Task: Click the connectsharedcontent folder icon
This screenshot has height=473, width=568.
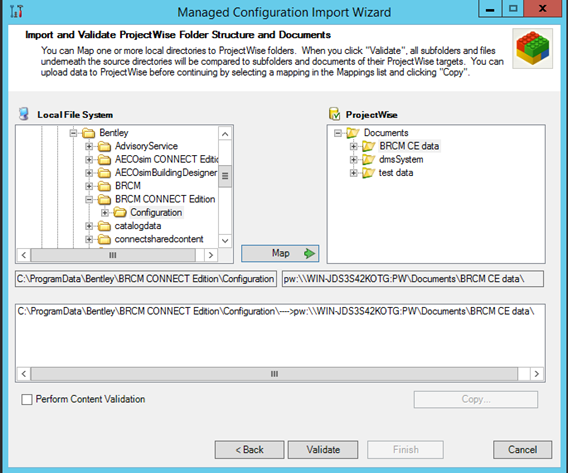Action: 104,239
